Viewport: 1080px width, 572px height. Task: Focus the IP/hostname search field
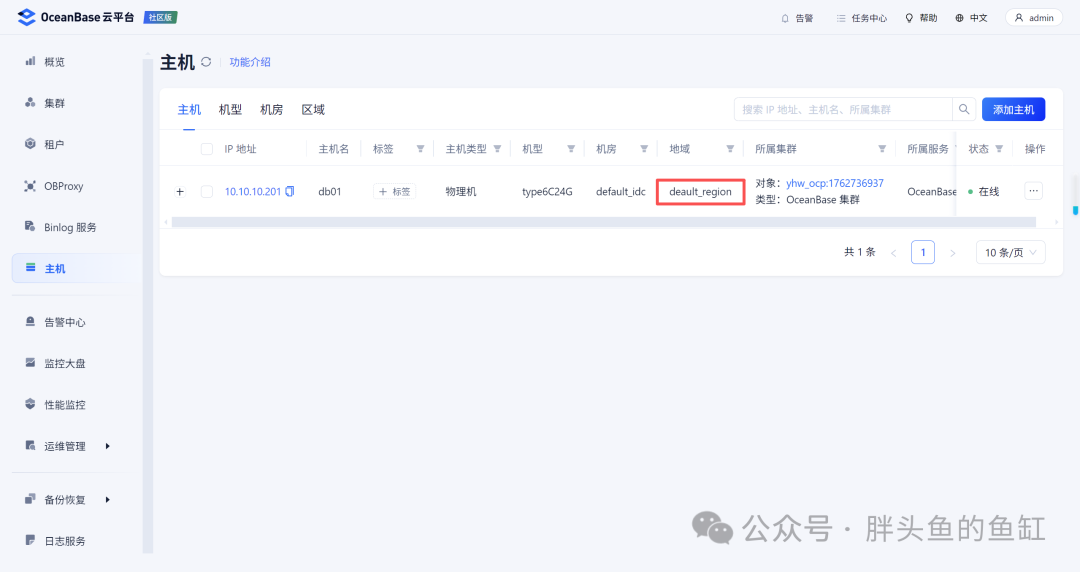[844, 109]
